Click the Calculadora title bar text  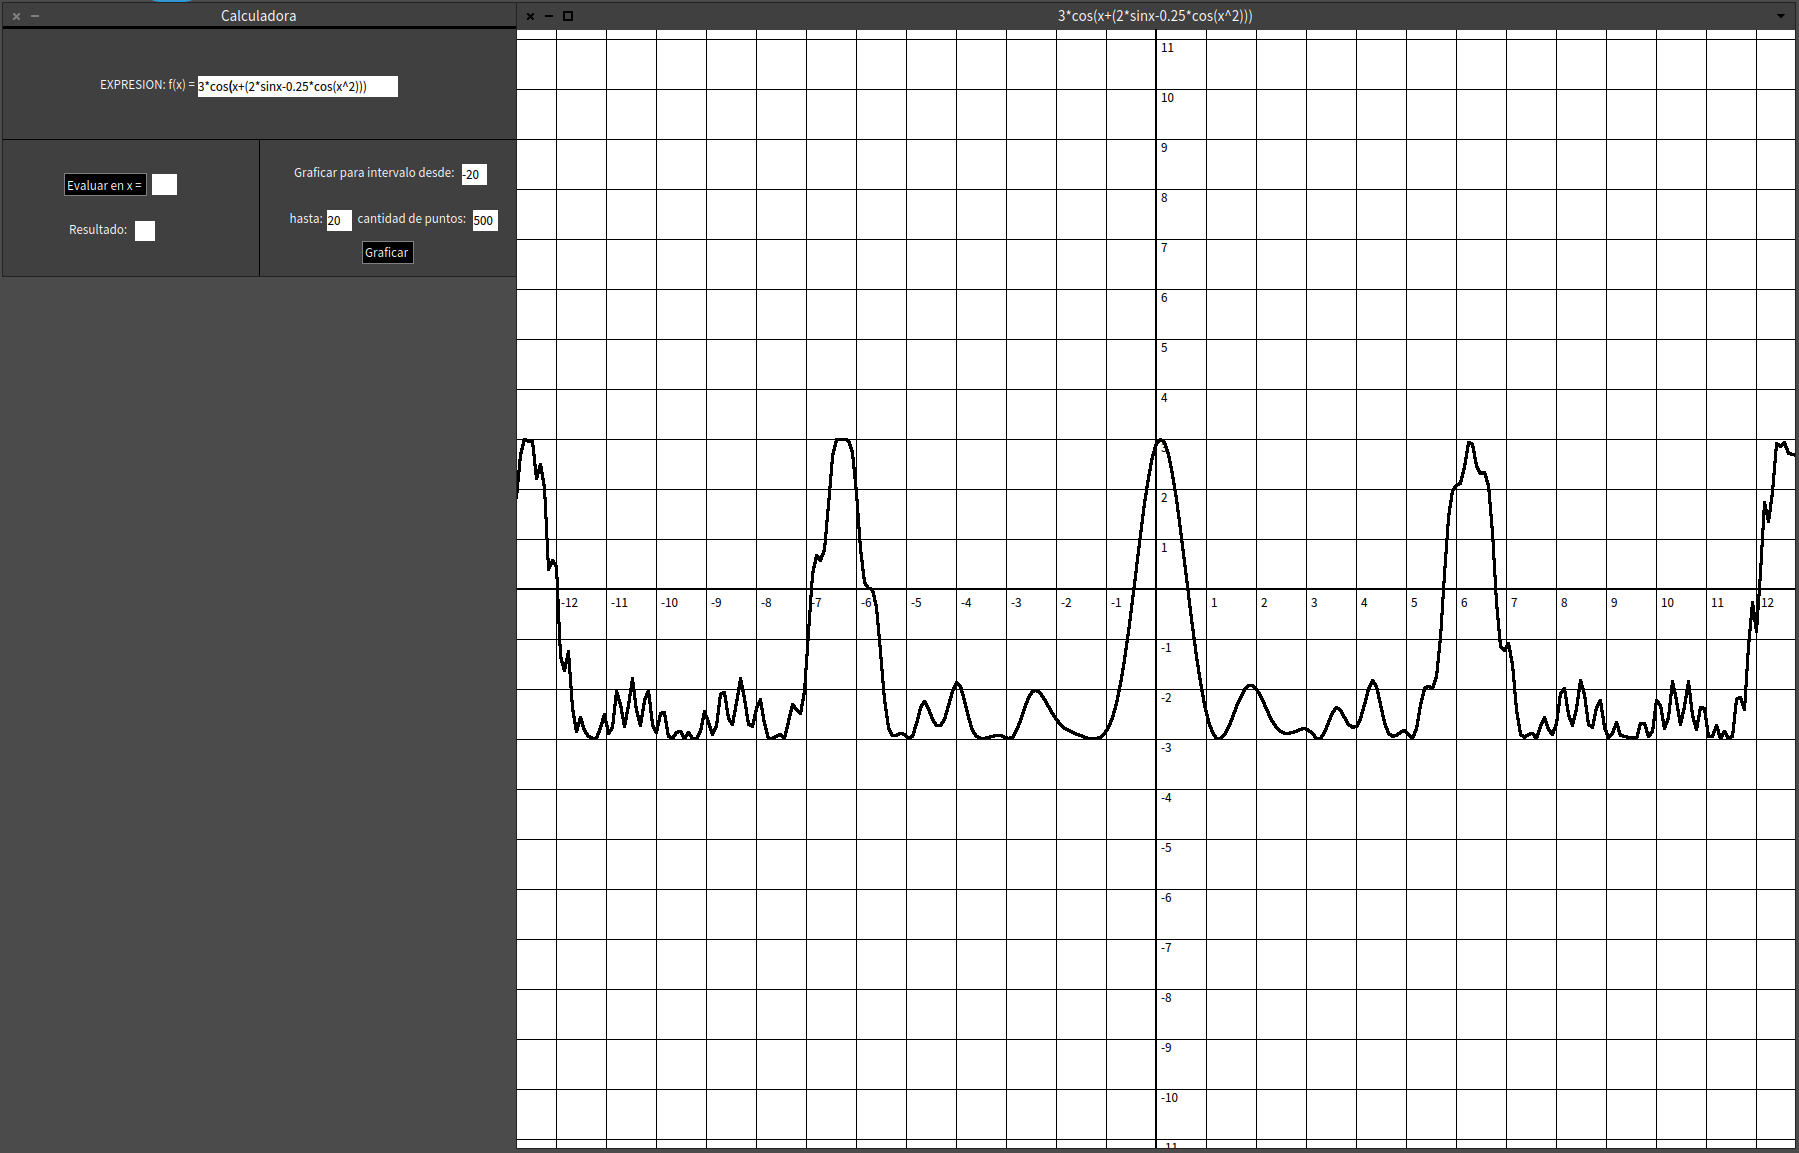(x=258, y=15)
